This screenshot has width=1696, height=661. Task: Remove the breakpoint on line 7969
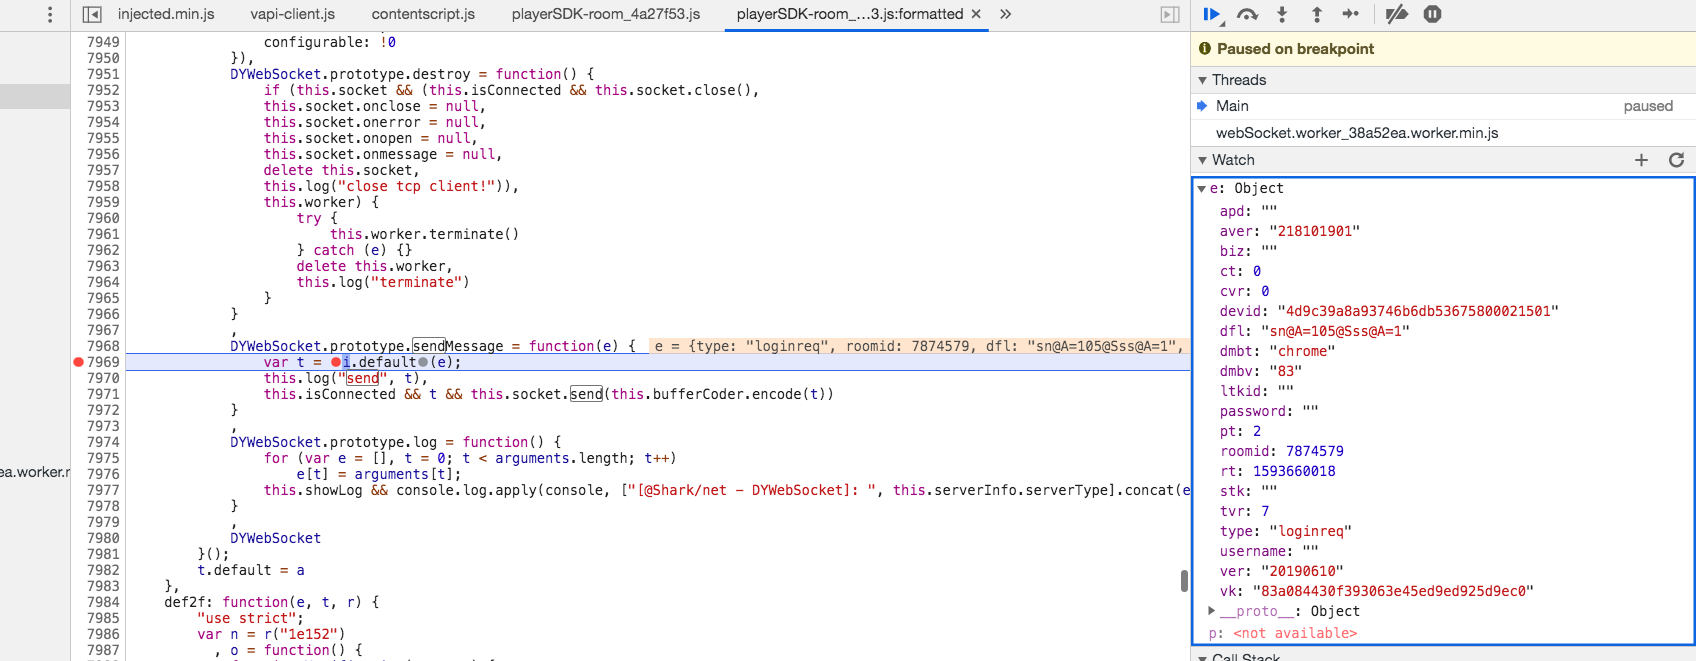[79, 362]
